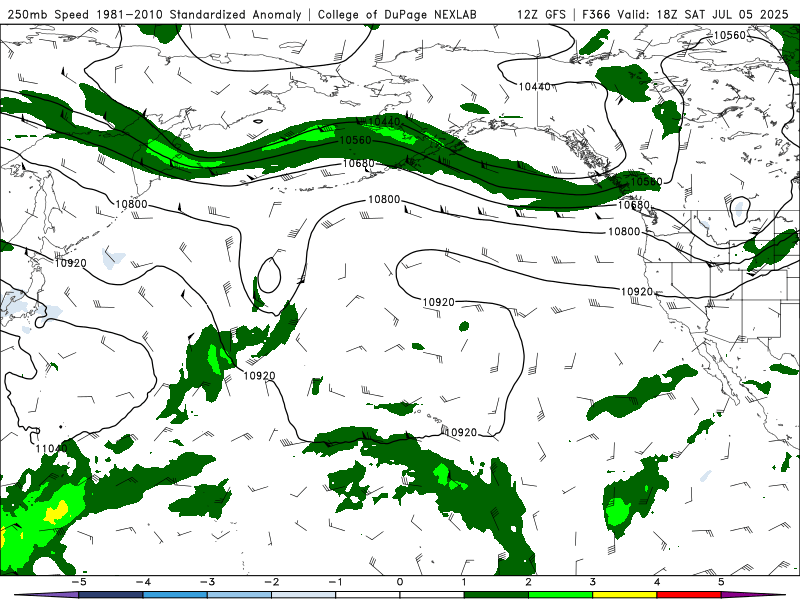Click the 'College of DuPage NEXLAB' header text
The height and width of the screenshot is (600, 800).
pos(397,14)
